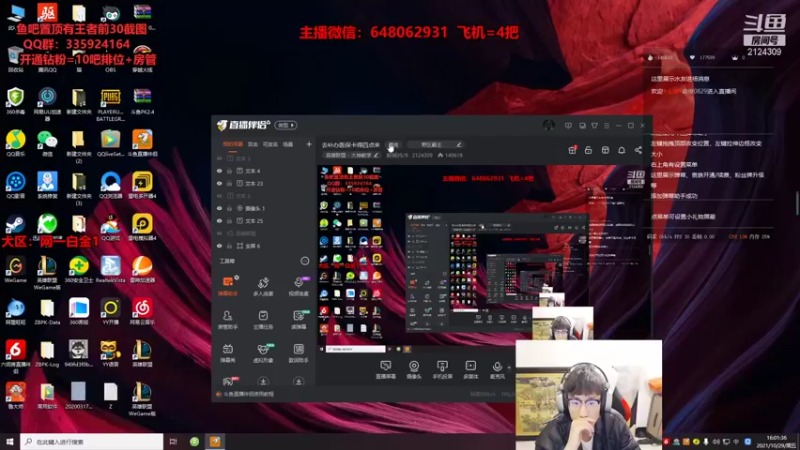Select the 全屏 6 source row
Image resolution: width=800 pixels, height=450 pixels.
tap(264, 246)
